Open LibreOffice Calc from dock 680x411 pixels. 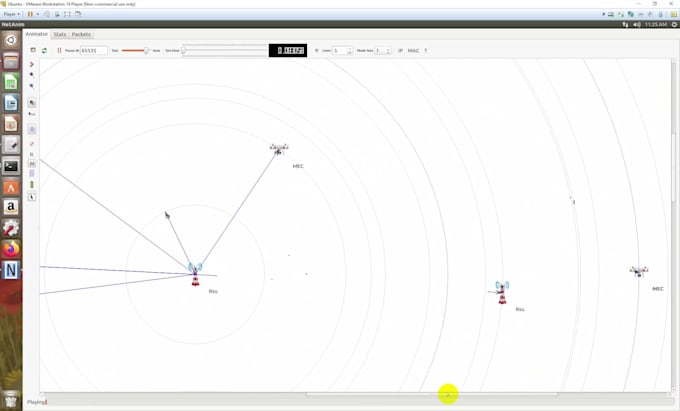click(x=11, y=82)
